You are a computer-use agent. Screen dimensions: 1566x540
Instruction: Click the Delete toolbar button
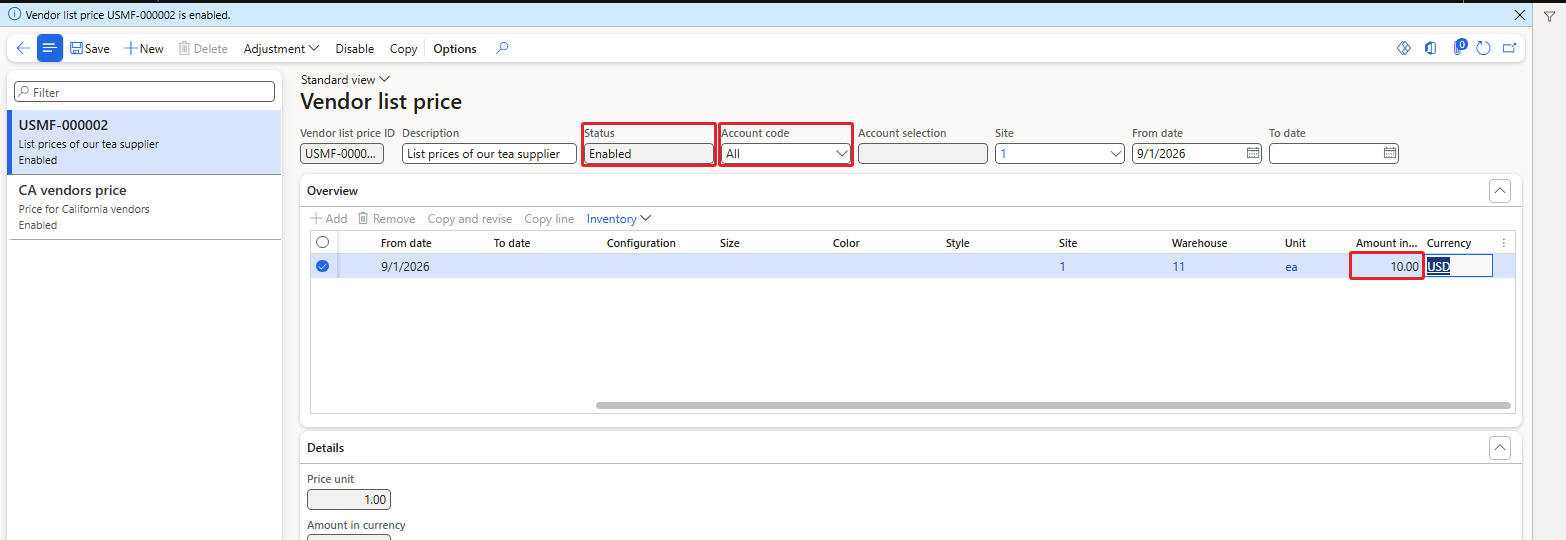(203, 48)
